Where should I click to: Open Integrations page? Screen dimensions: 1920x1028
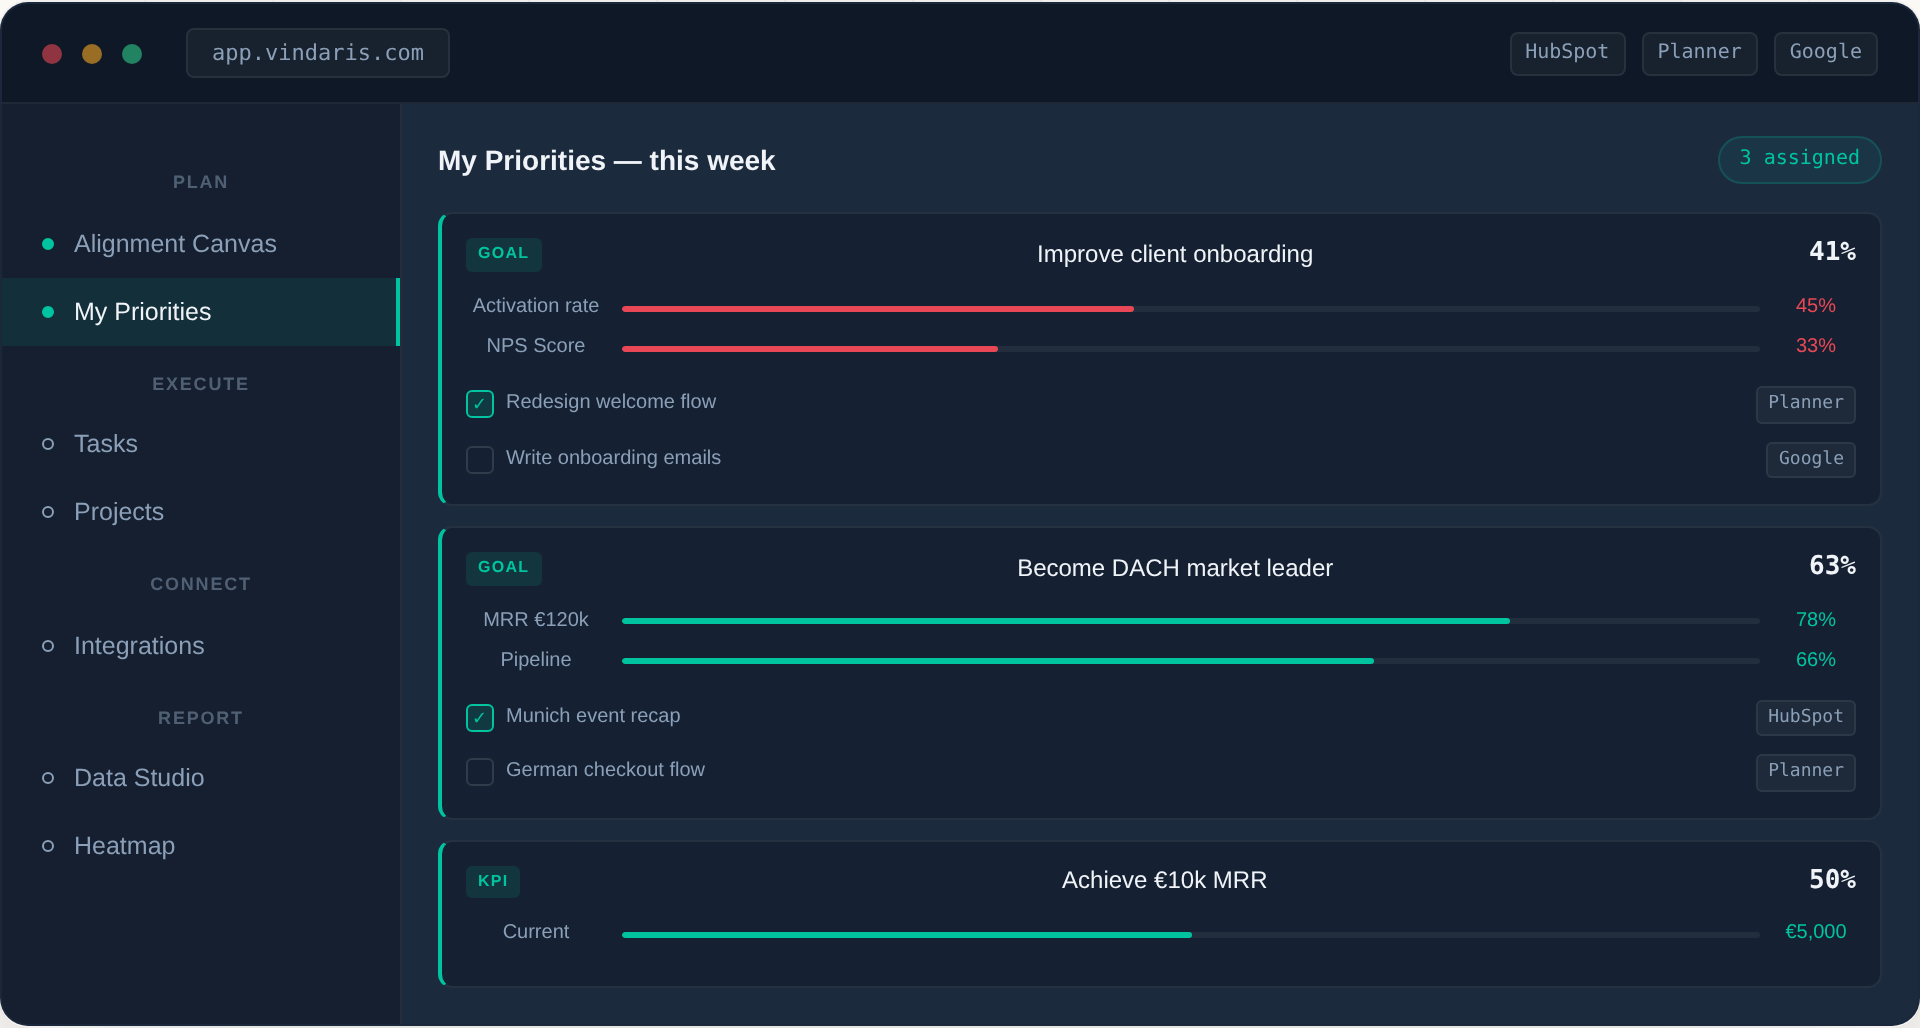200,646
